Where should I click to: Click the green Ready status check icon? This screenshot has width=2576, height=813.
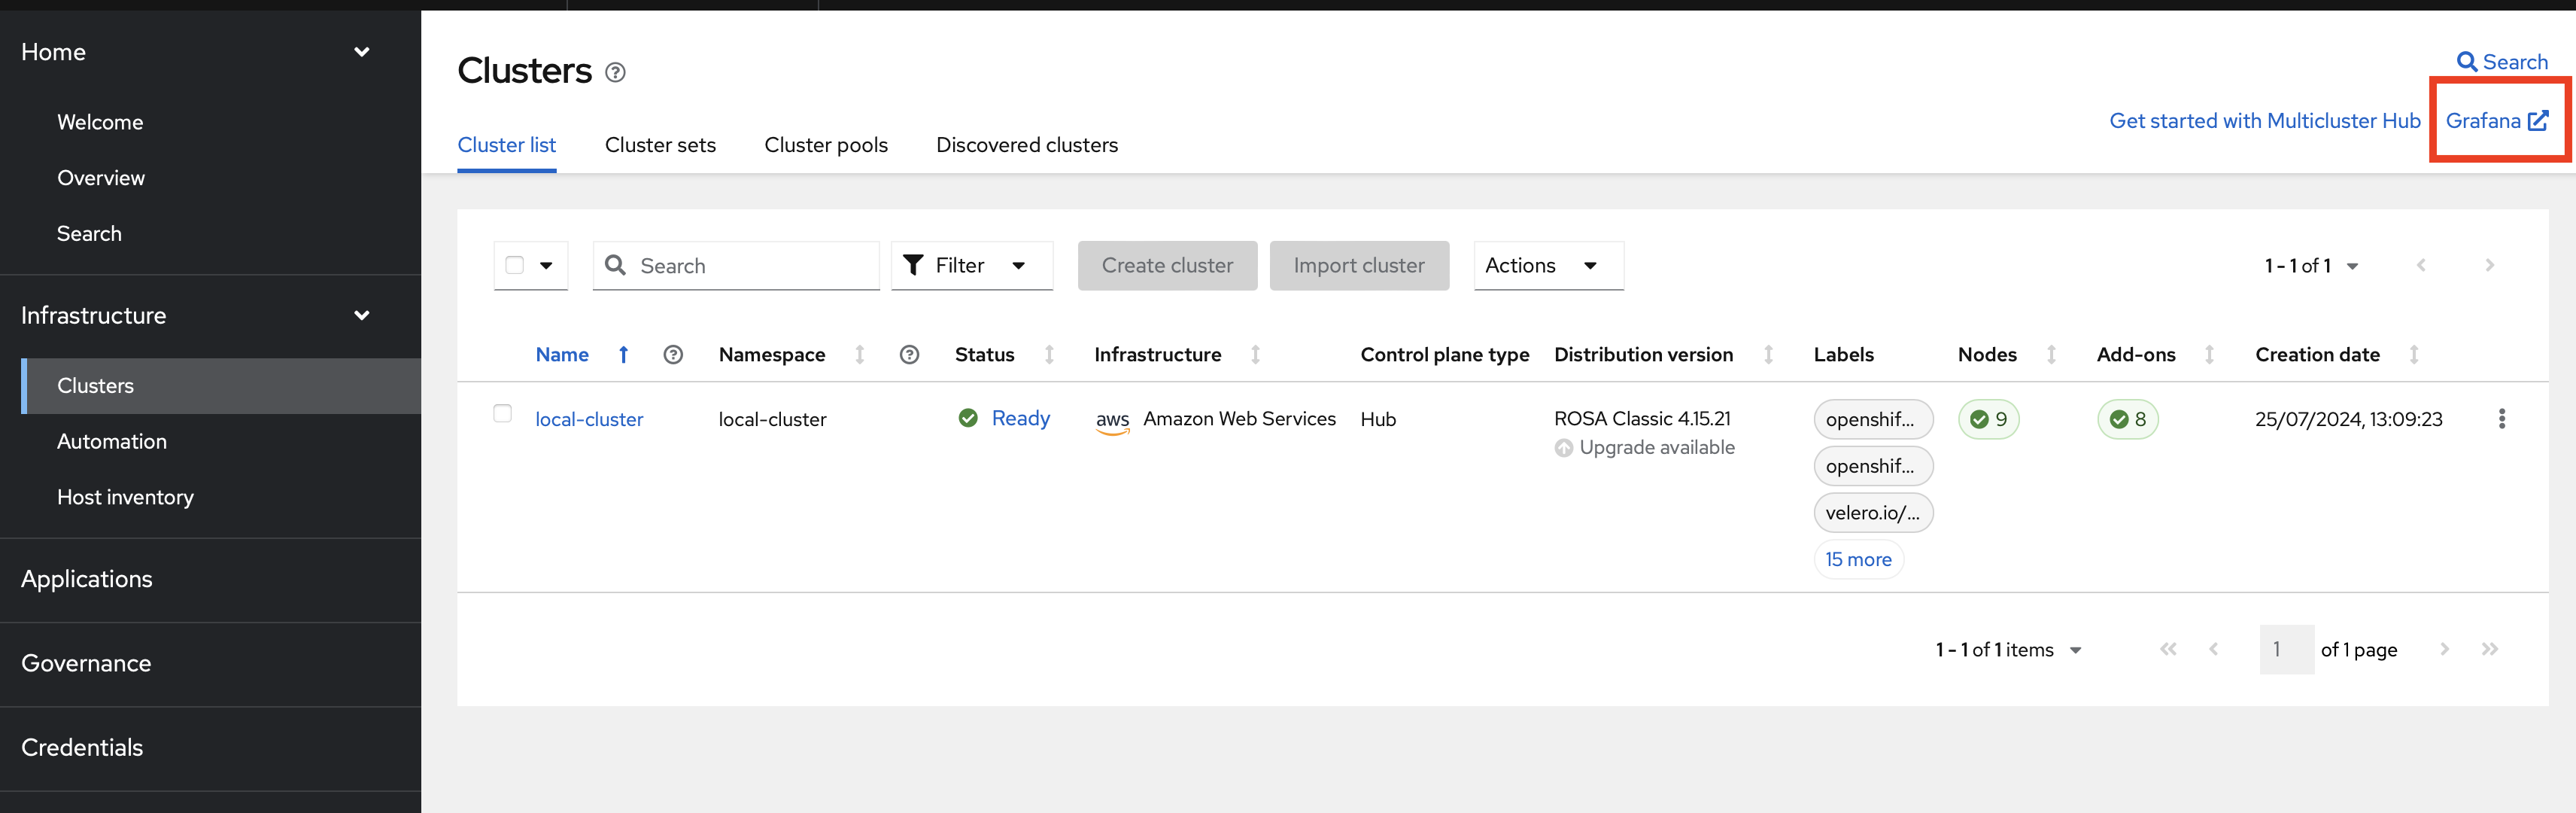pyautogui.click(x=968, y=418)
